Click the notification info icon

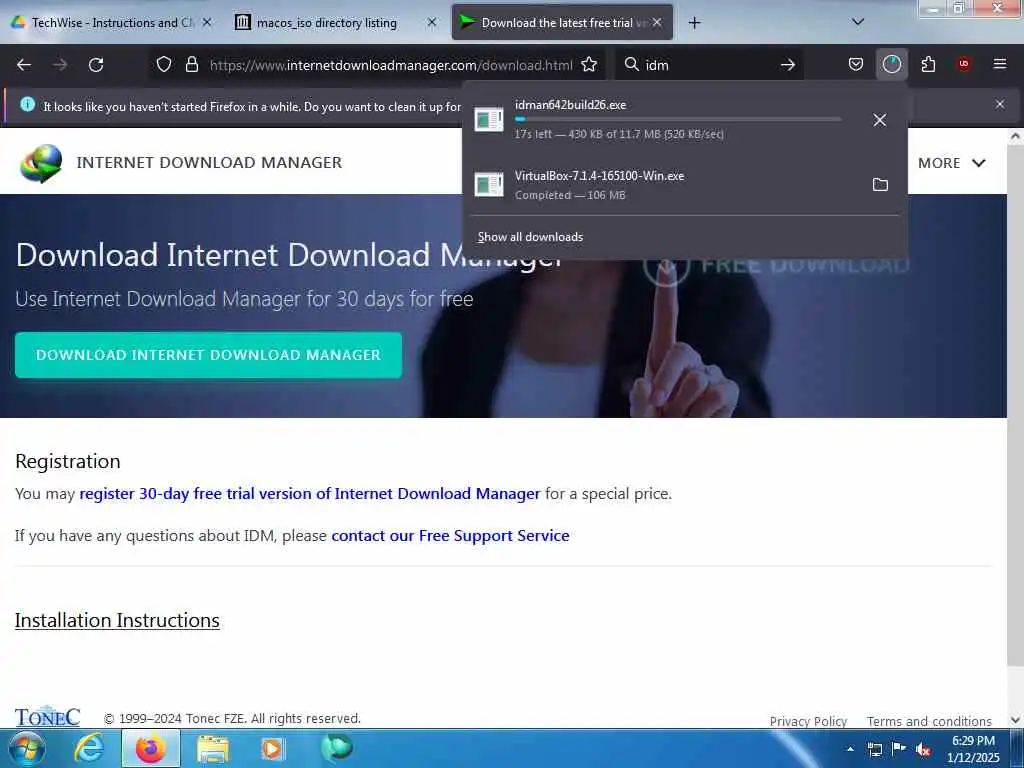point(27,104)
